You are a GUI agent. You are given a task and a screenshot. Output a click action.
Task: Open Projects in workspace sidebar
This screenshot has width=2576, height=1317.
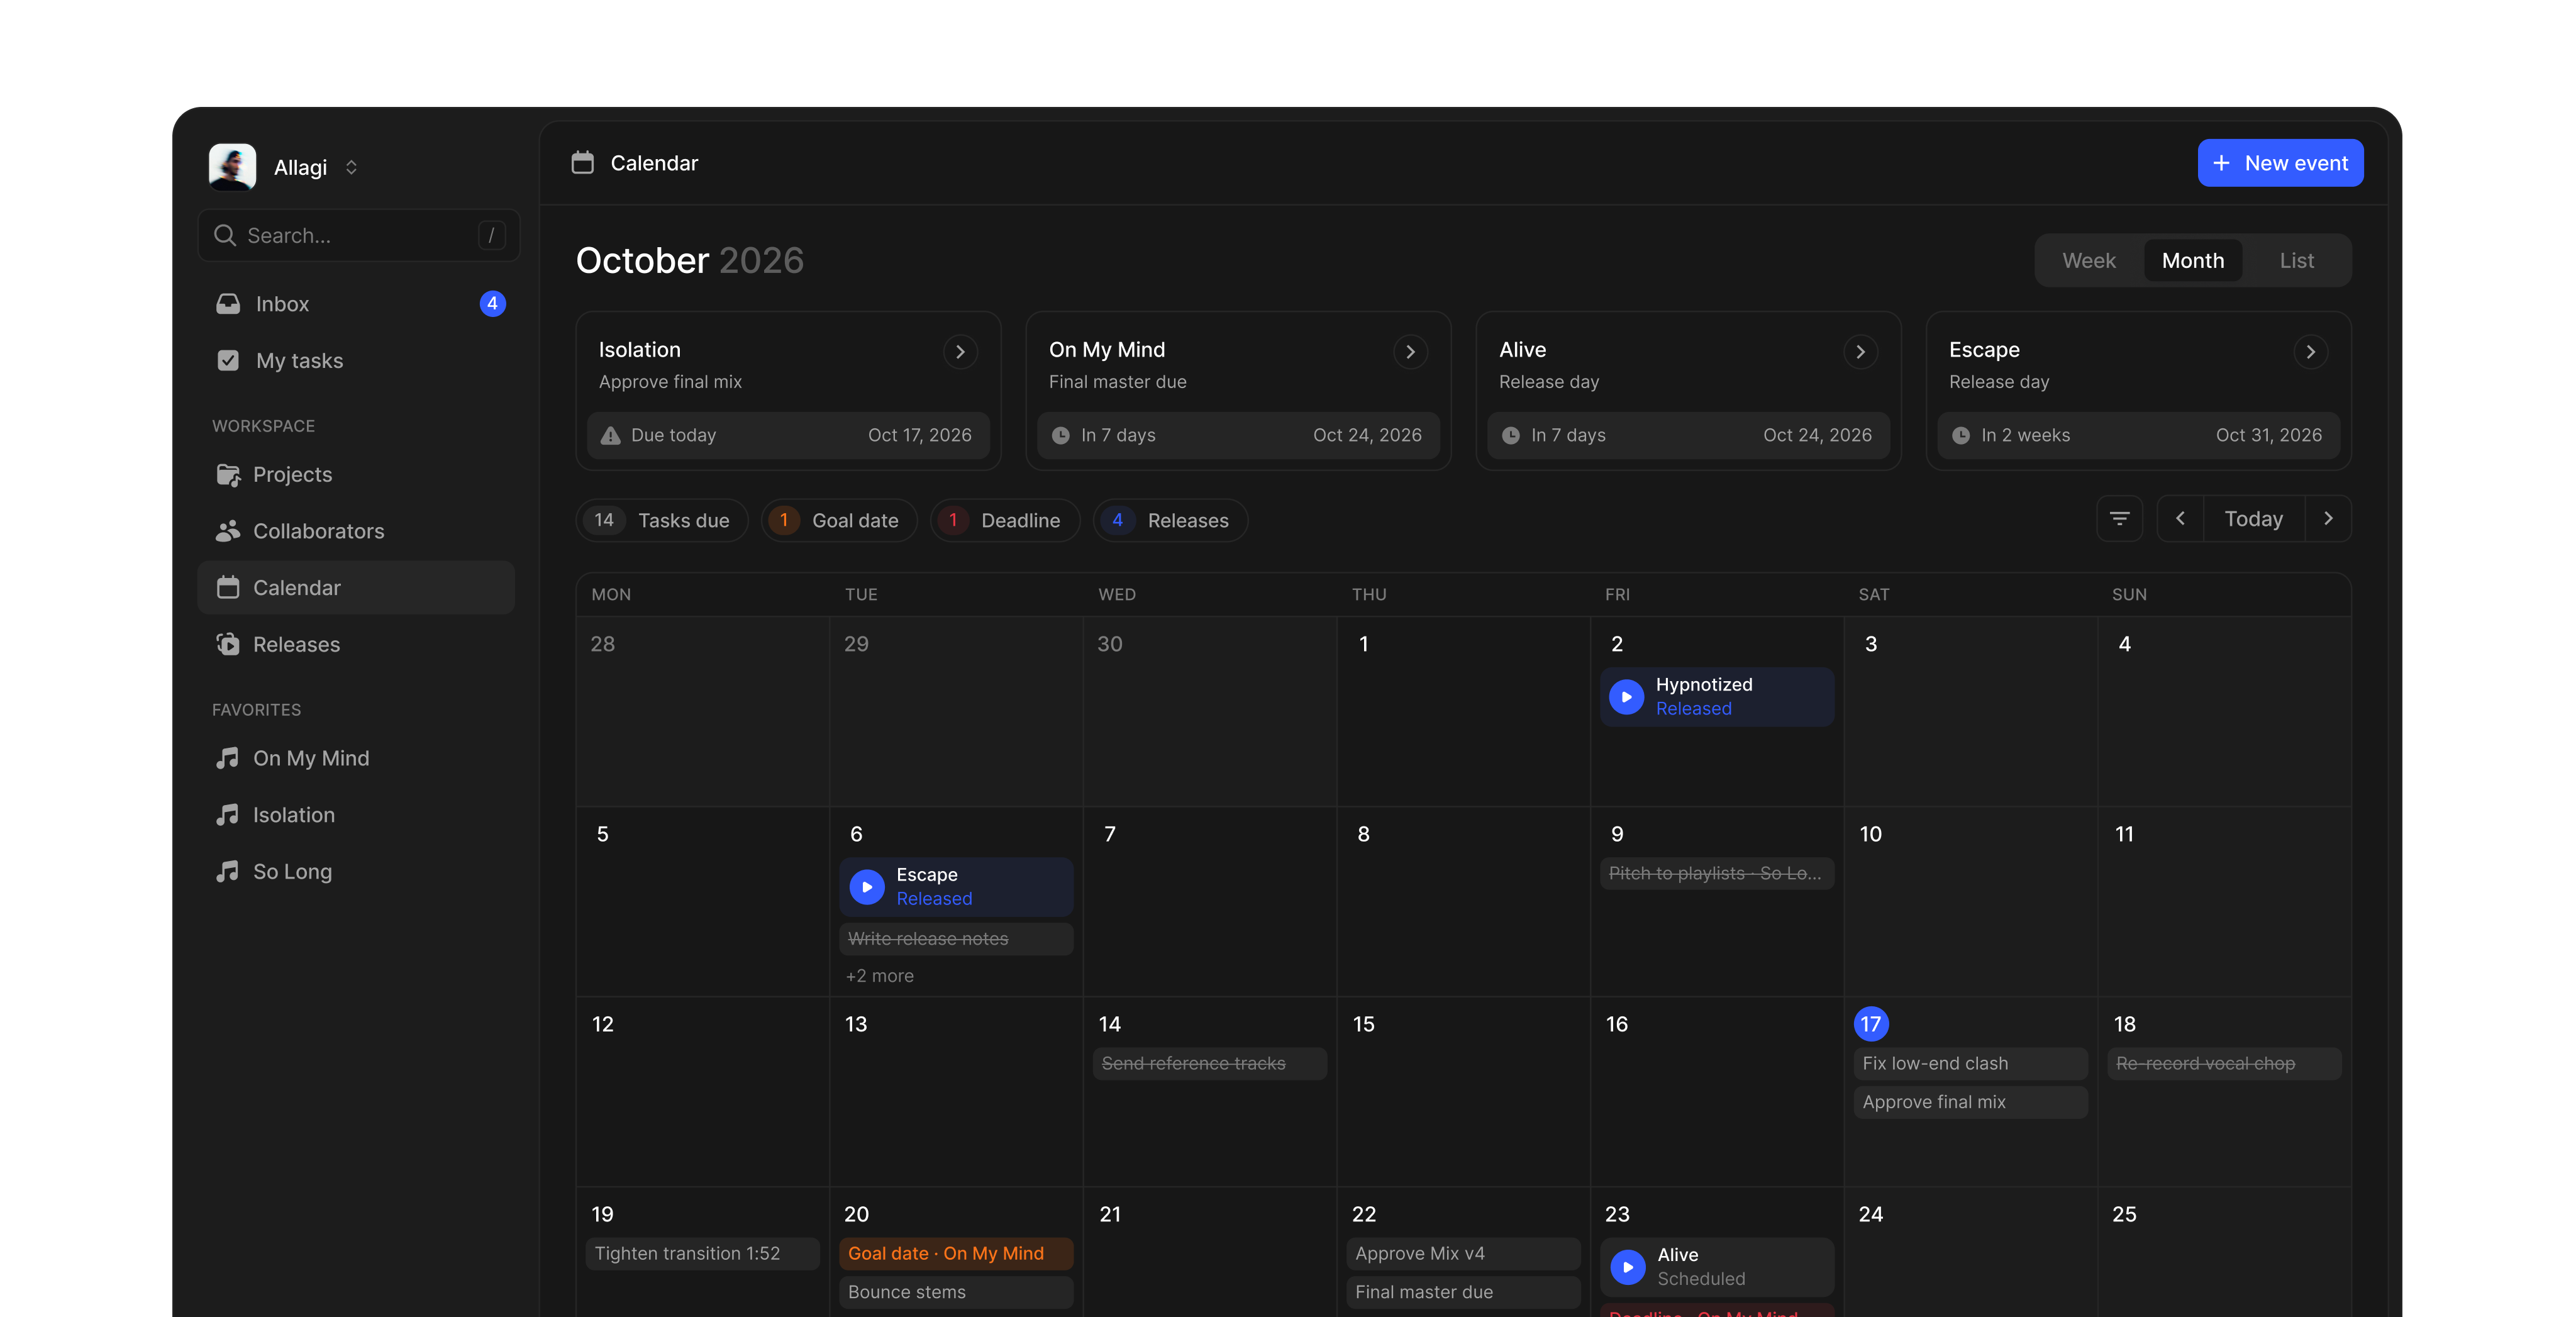pos(357,474)
